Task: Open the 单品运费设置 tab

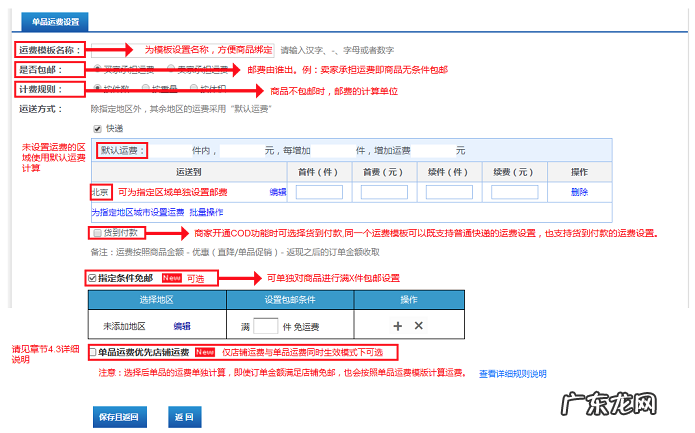Action: click(55, 22)
